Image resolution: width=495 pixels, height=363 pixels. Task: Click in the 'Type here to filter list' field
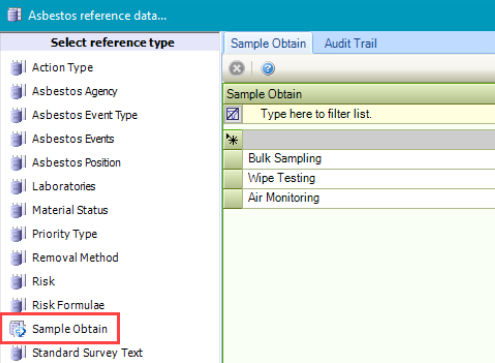369,114
